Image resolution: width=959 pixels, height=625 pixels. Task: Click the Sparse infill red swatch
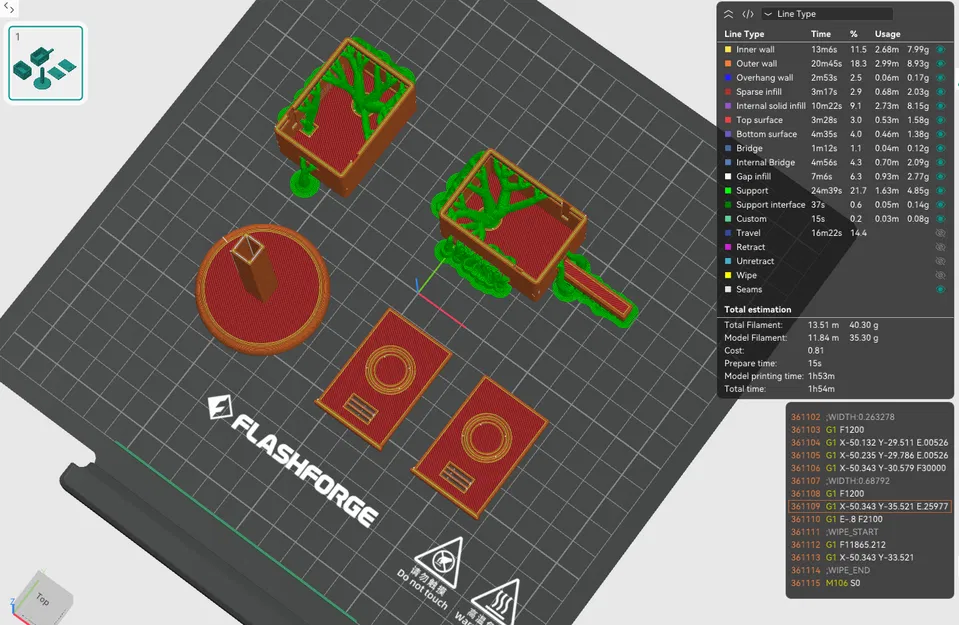point(728,92)
